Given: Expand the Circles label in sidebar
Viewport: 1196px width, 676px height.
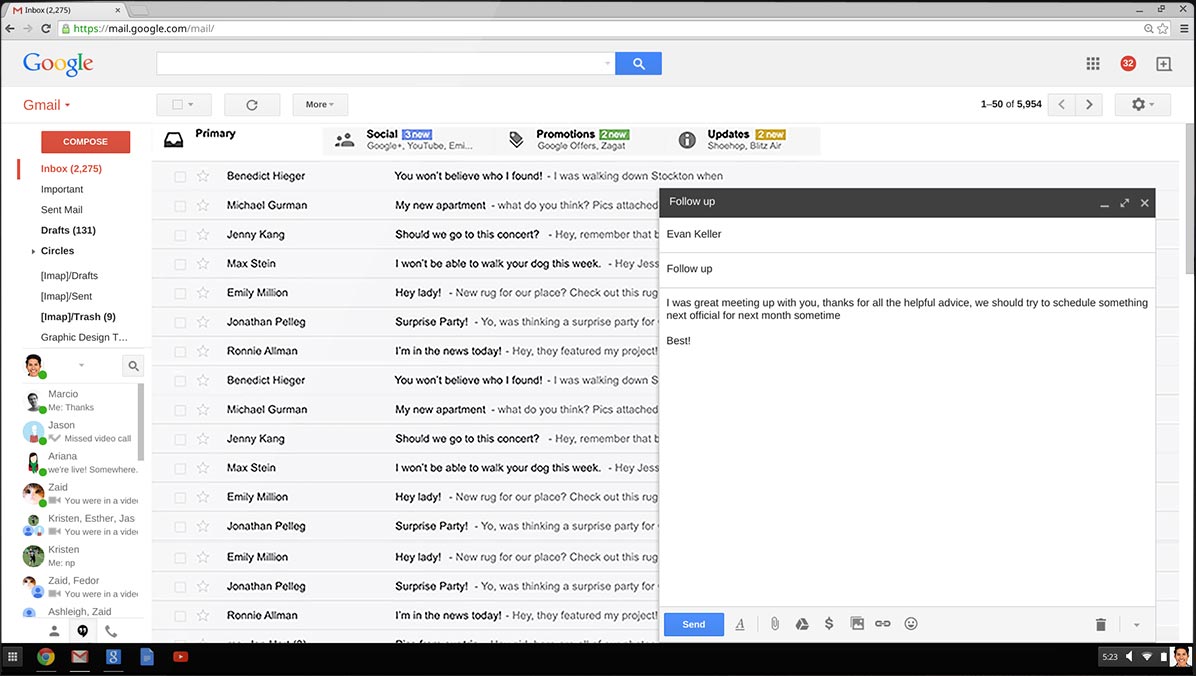Looking at the screenshot, I should point(34,252).
